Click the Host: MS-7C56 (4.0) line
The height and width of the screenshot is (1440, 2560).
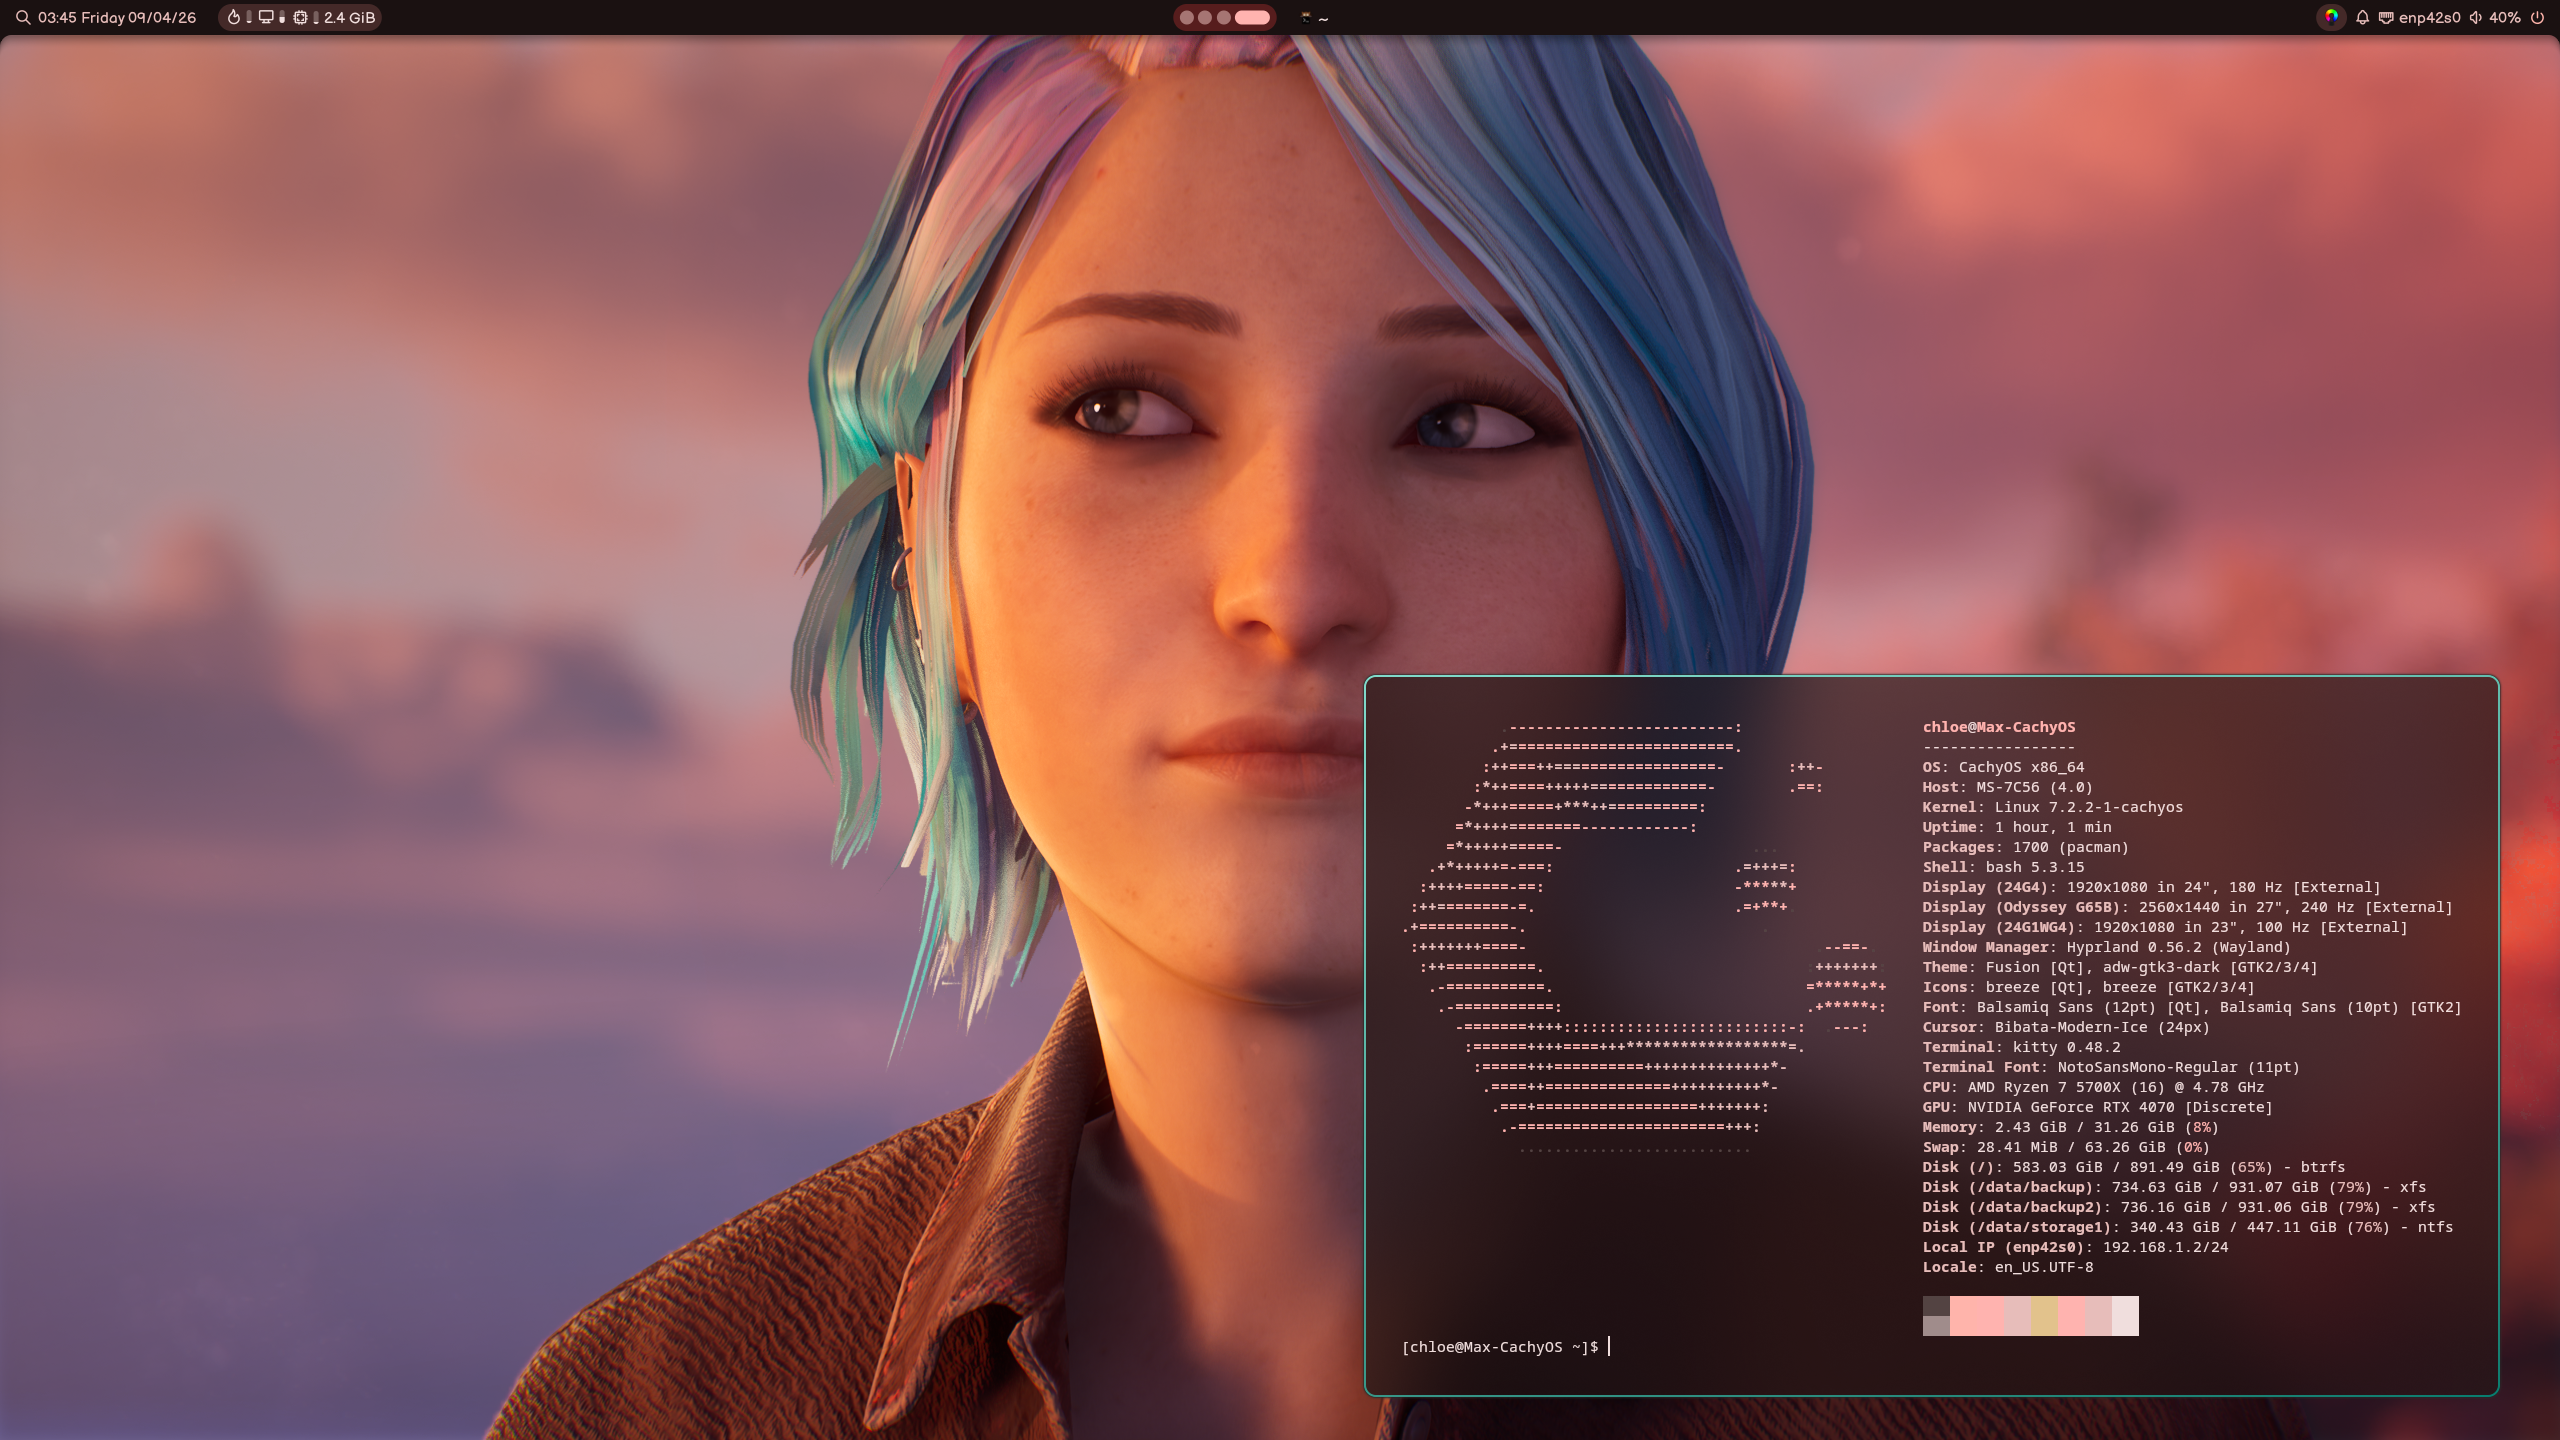[x=2007, y=787]
